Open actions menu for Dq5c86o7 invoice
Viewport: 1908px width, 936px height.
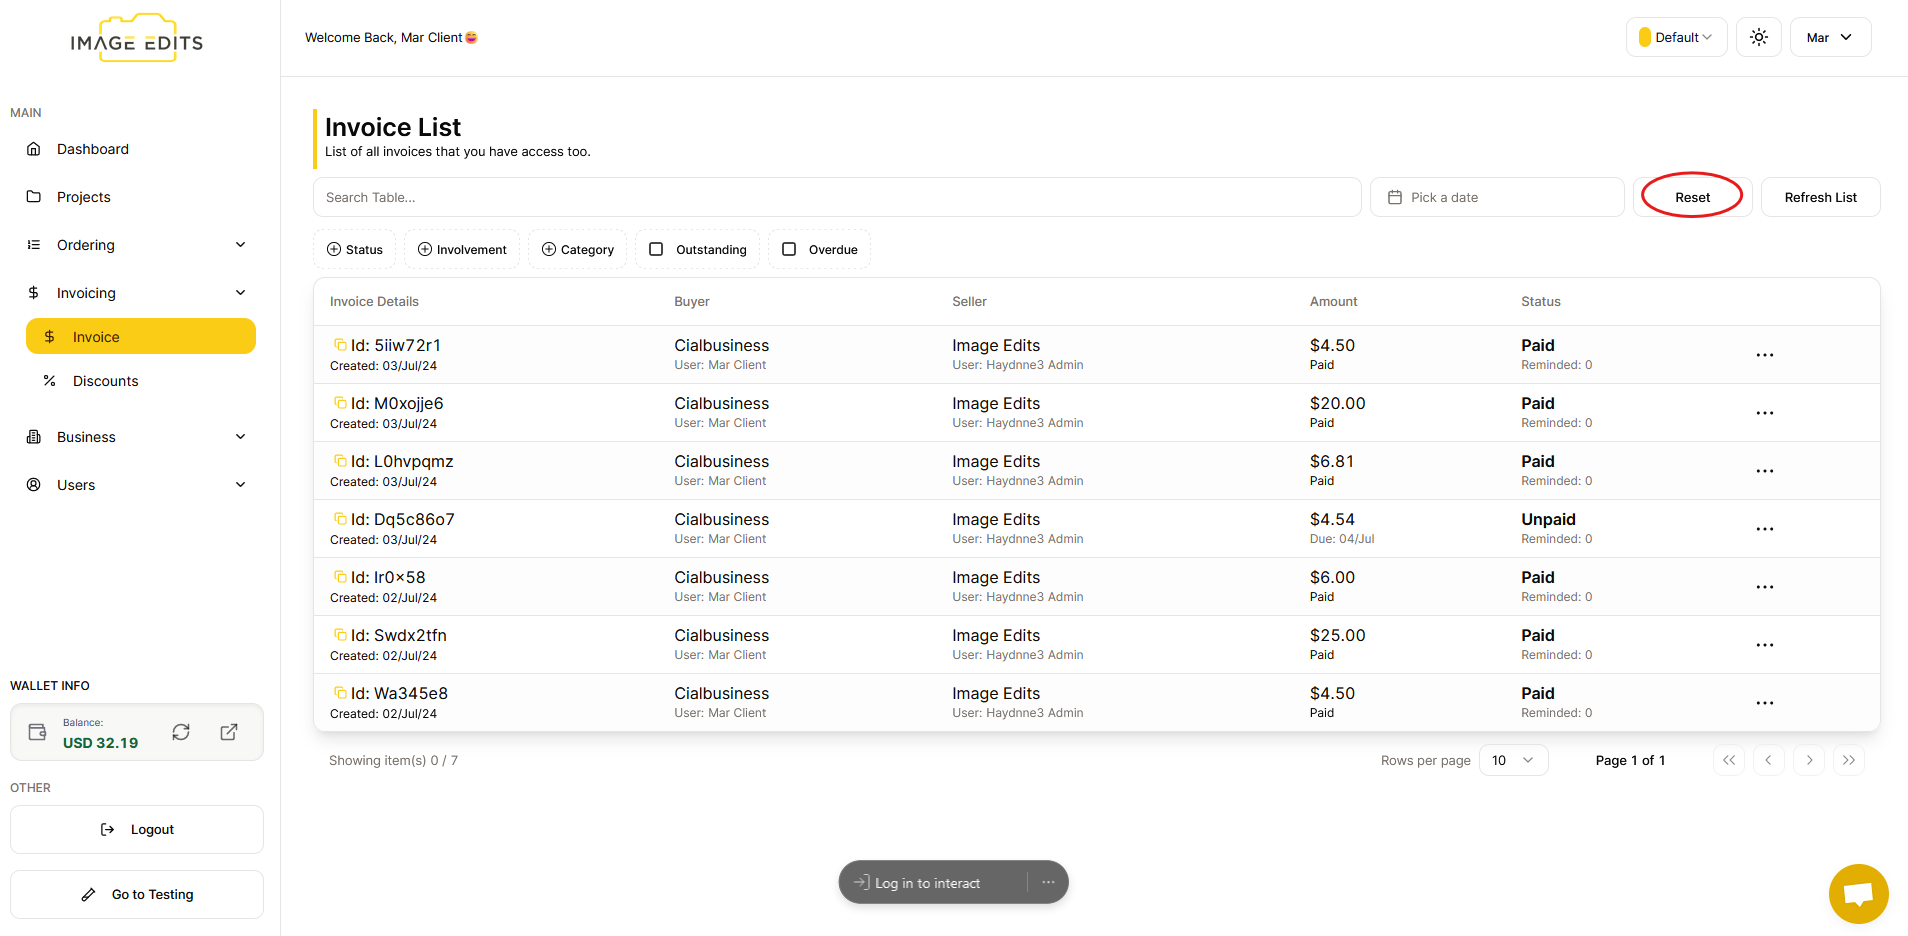1764,529
